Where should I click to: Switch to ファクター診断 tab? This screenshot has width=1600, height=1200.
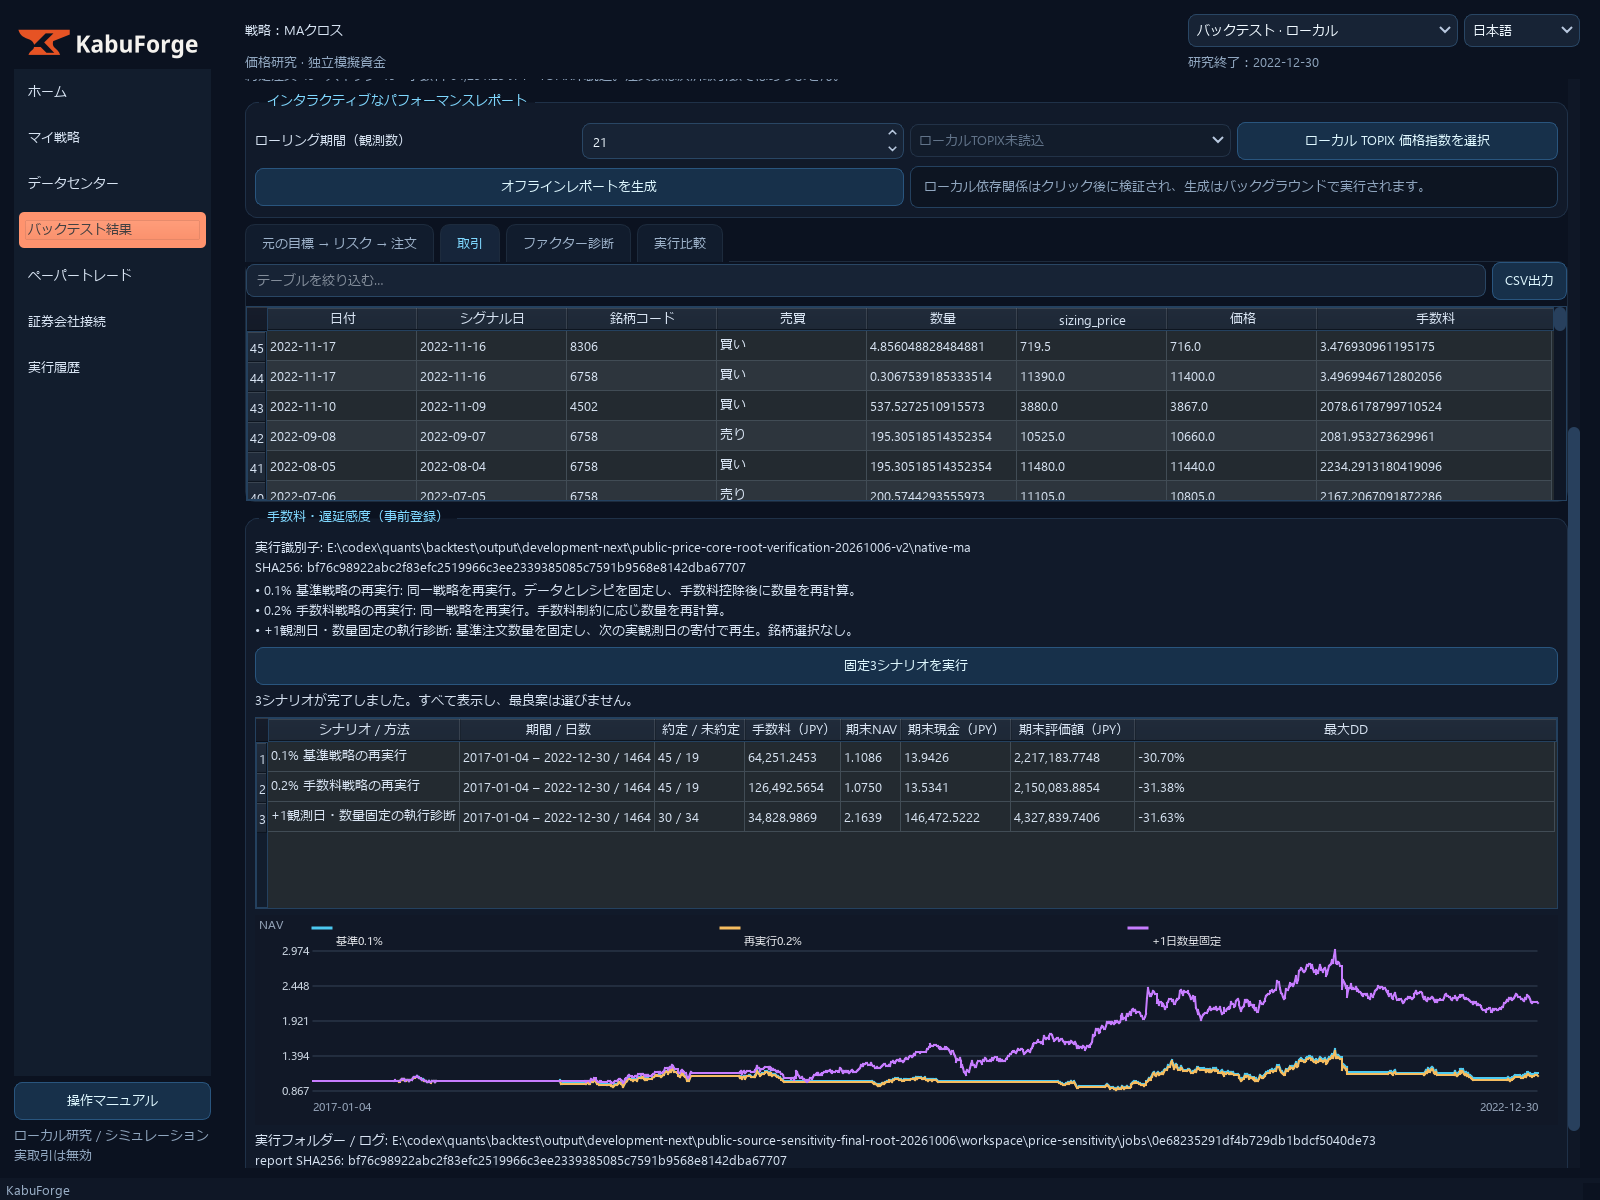(x=568, y=243)
